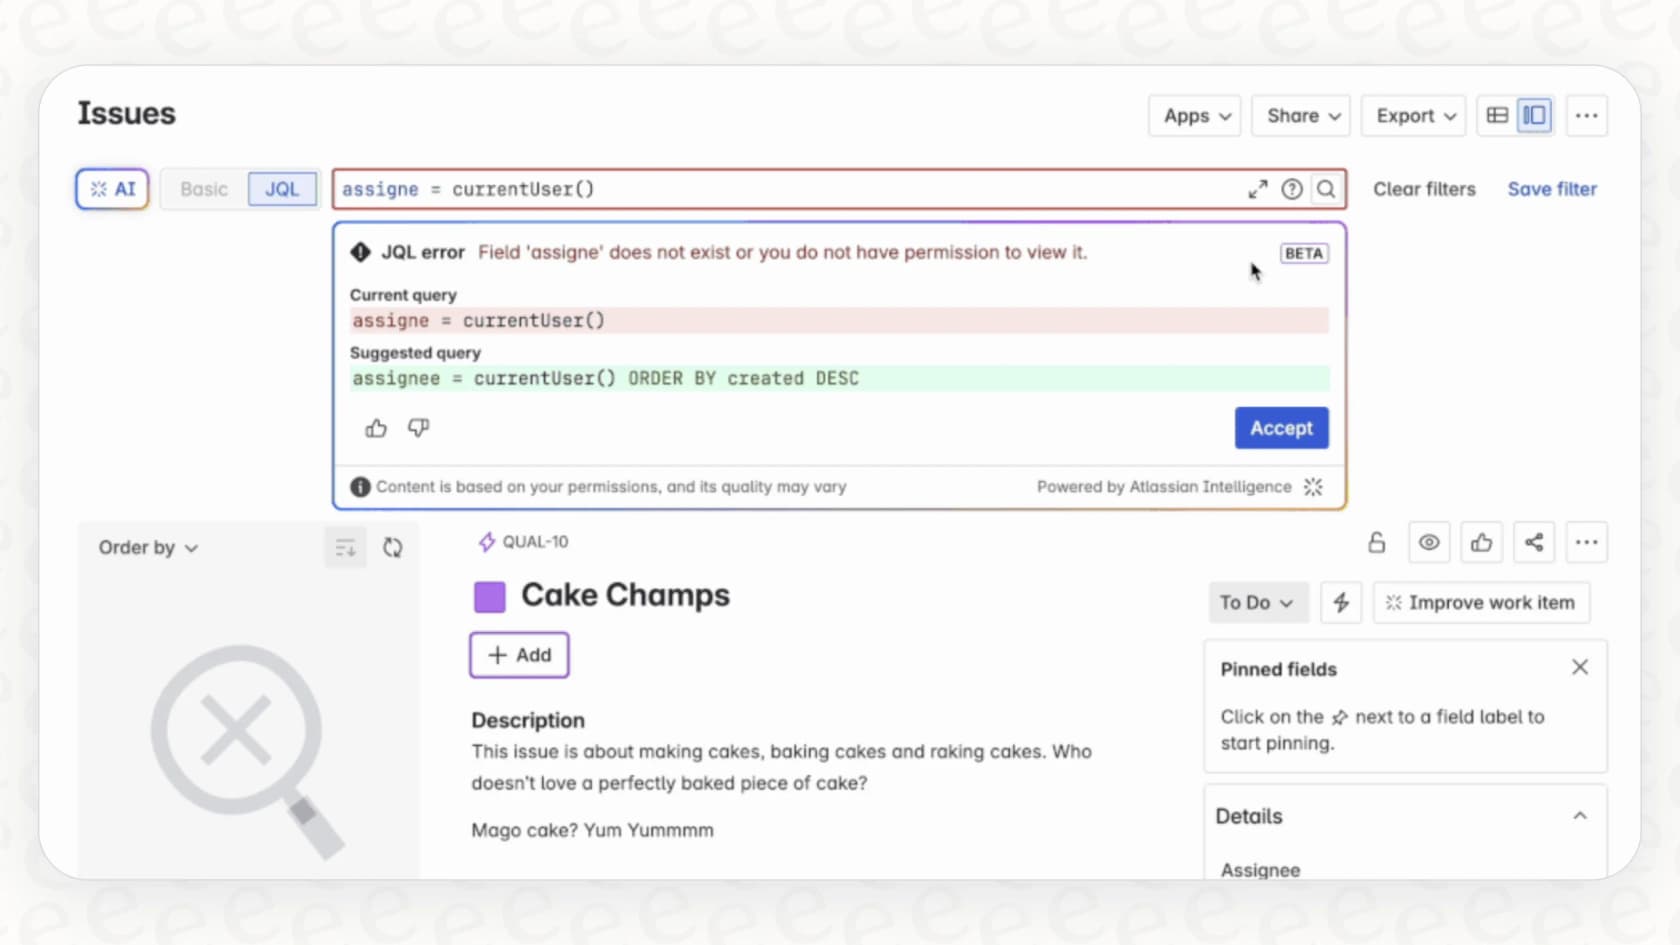
Task: Select the suggested query text
Action: (606, 379)
